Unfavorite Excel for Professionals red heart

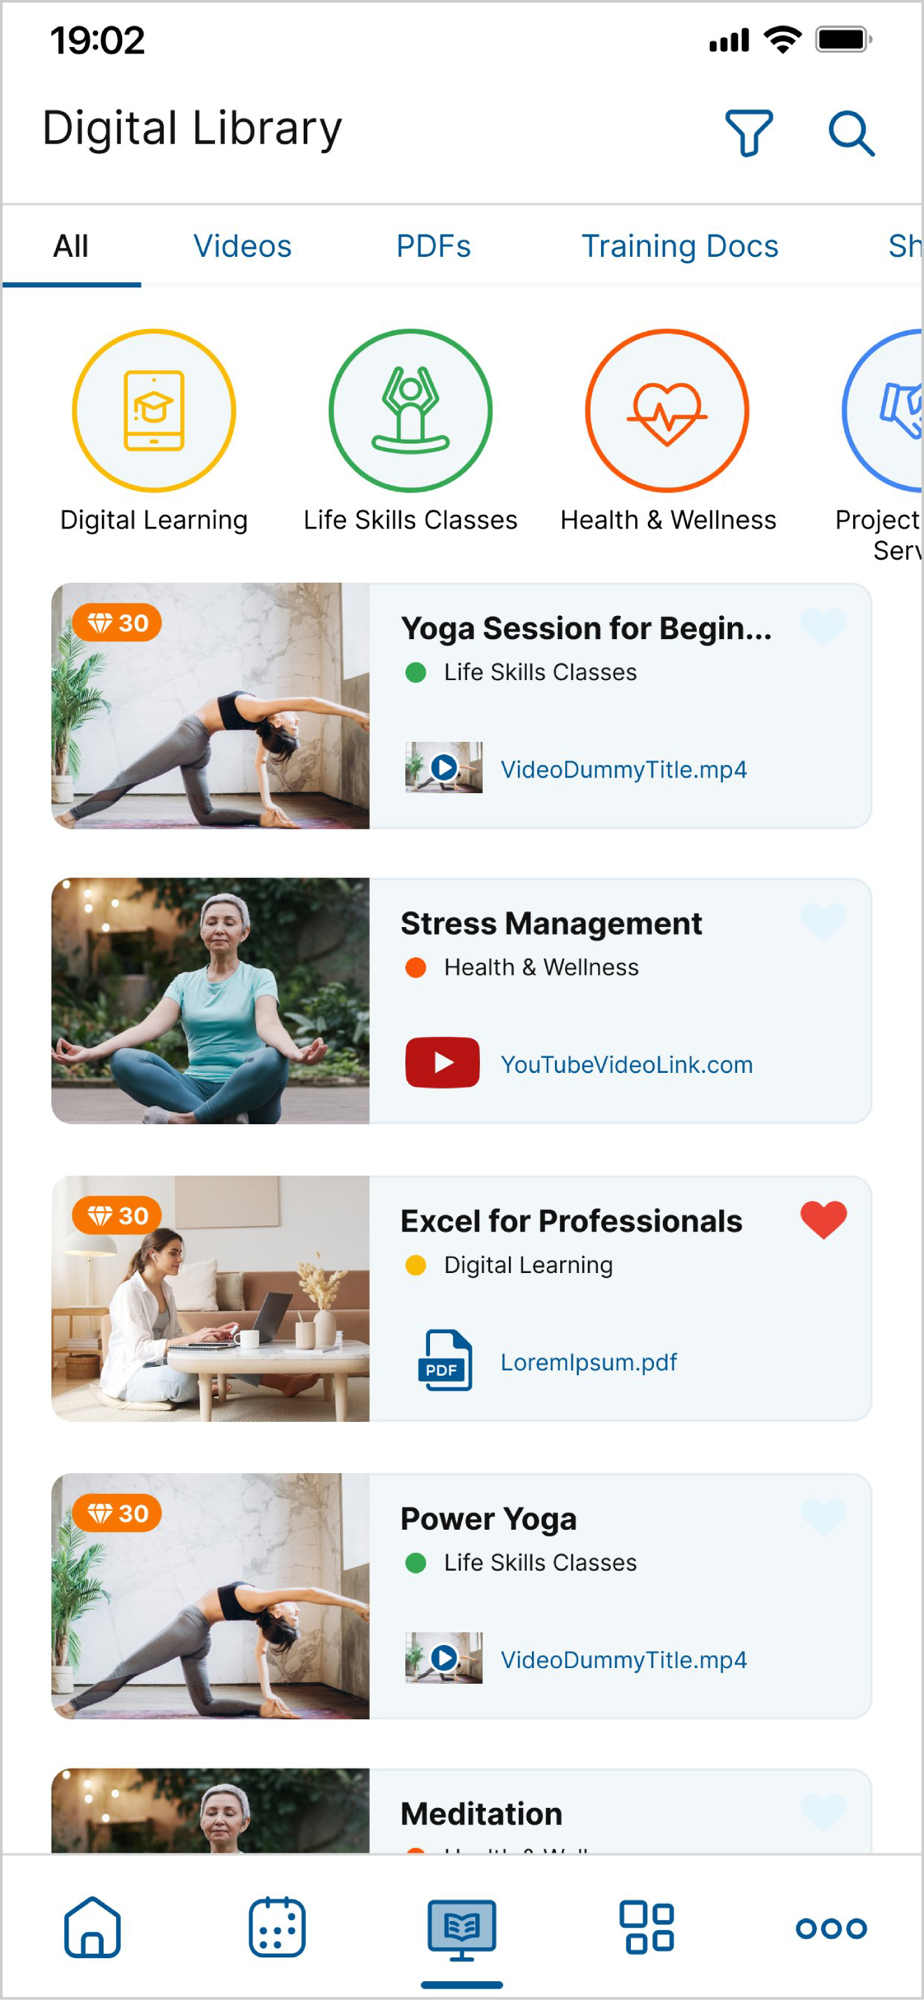click(824, 1220)
